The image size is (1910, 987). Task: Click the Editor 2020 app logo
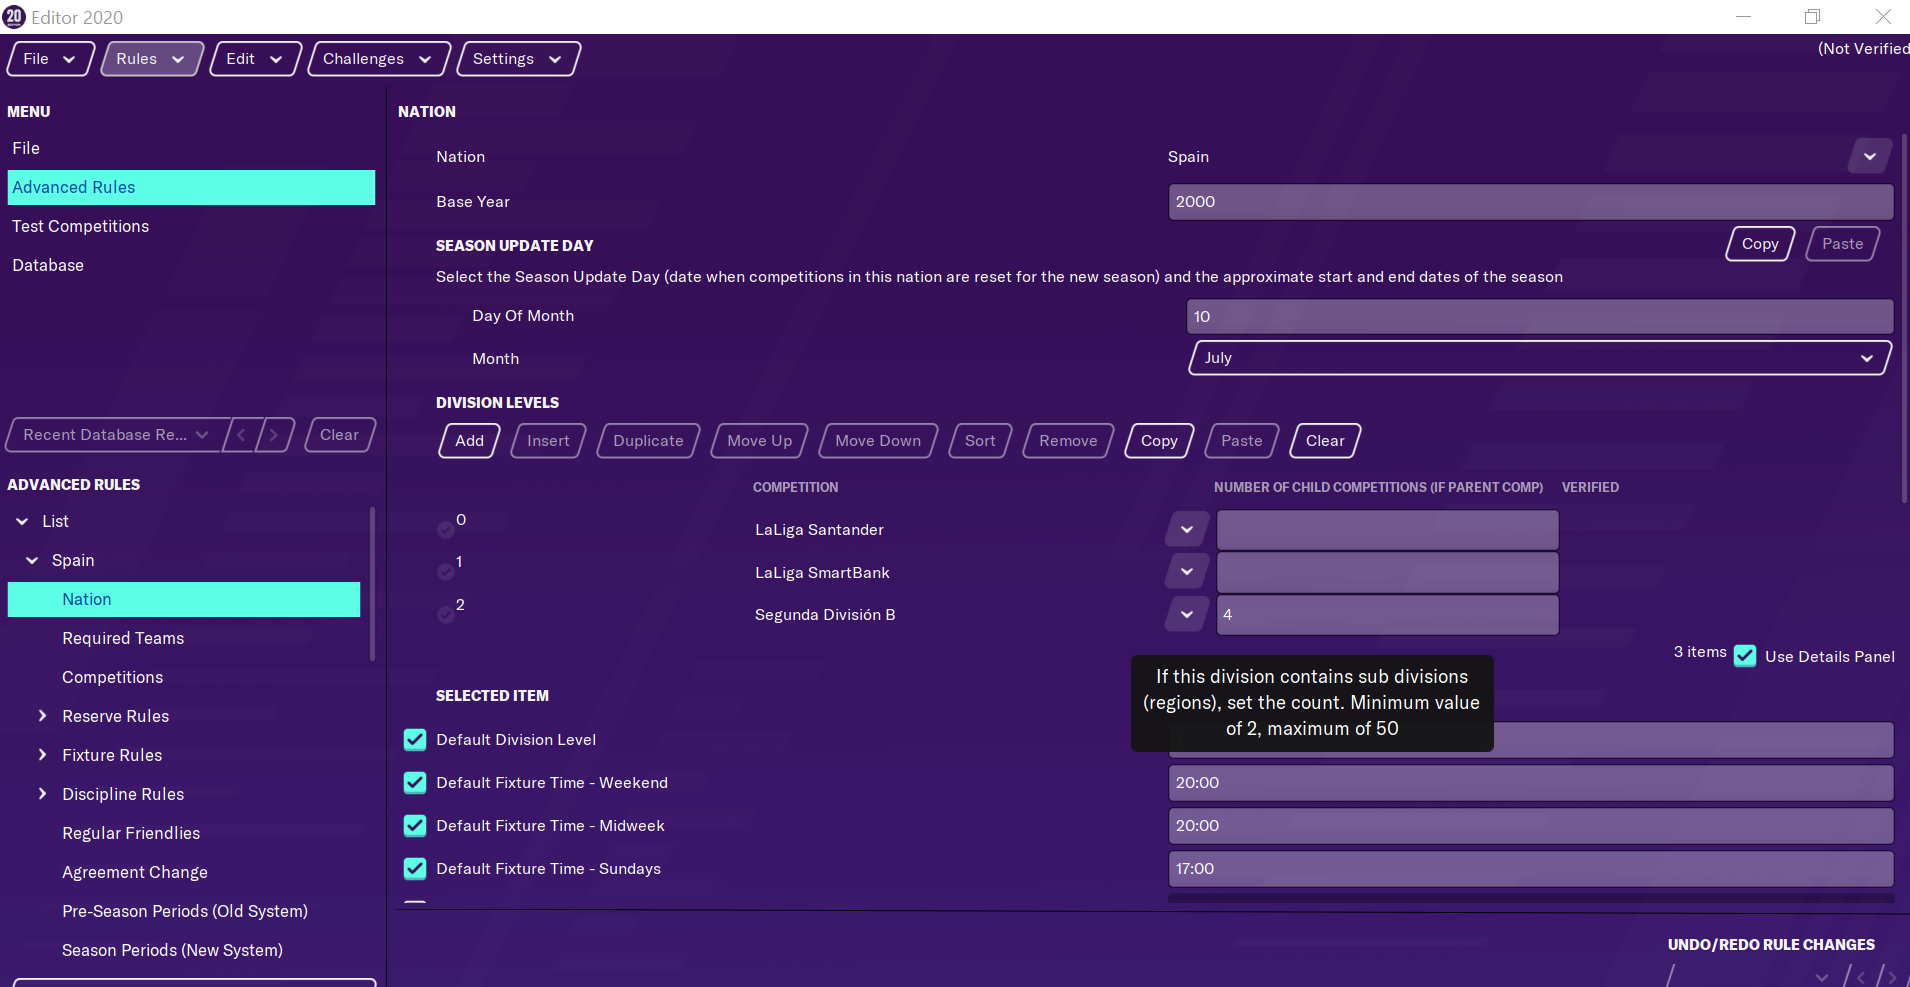point(14,17)
